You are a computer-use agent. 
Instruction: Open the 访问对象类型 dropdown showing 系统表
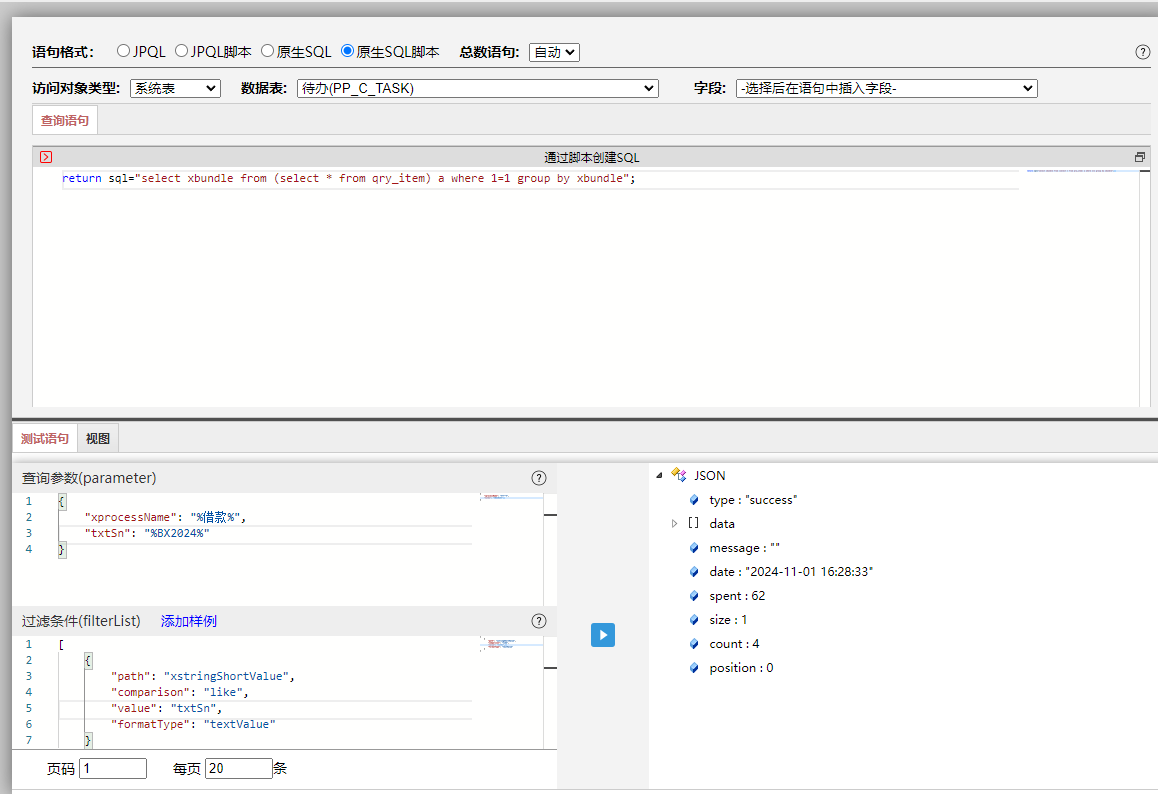coord(175,88)
